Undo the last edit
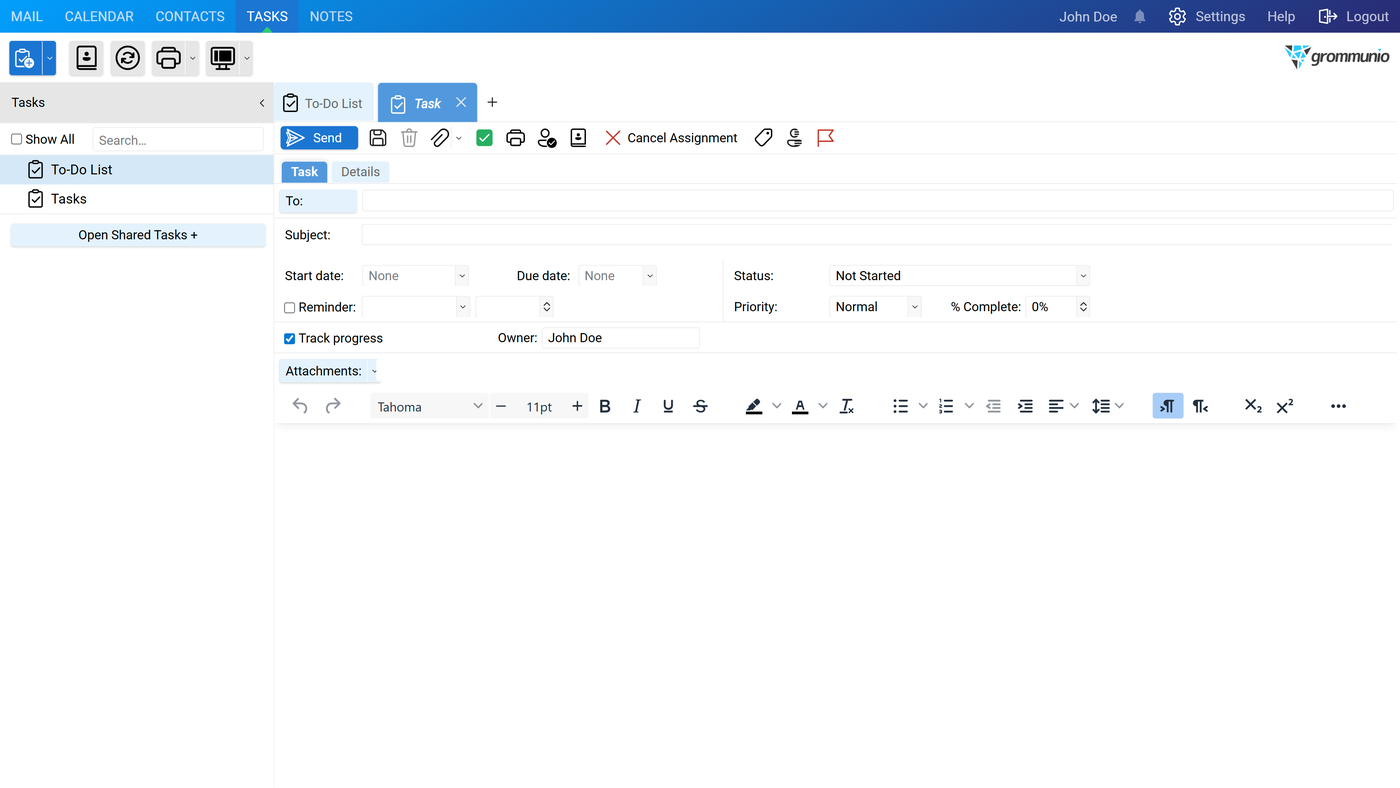 tap(300, 406)
